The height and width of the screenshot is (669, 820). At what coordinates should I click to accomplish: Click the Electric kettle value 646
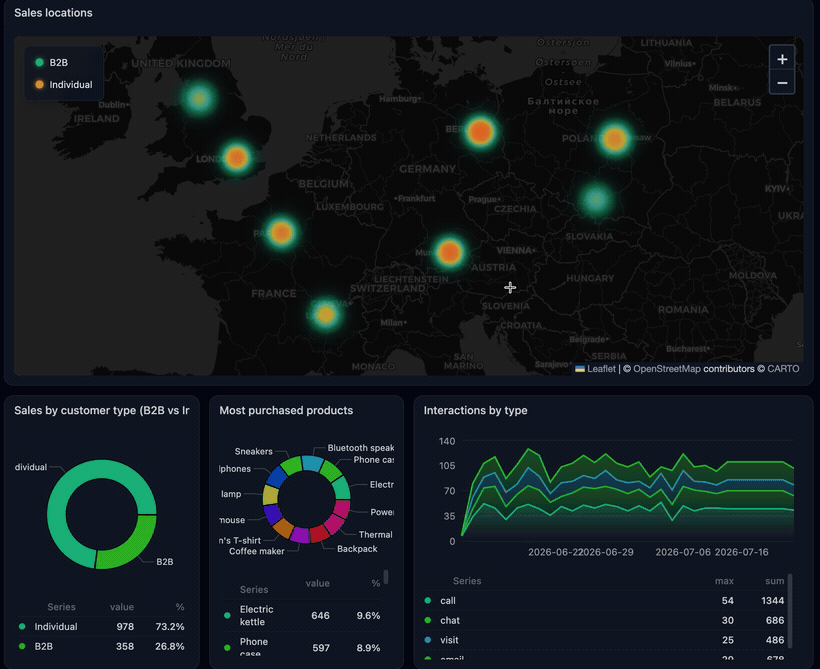coord(321,616)
